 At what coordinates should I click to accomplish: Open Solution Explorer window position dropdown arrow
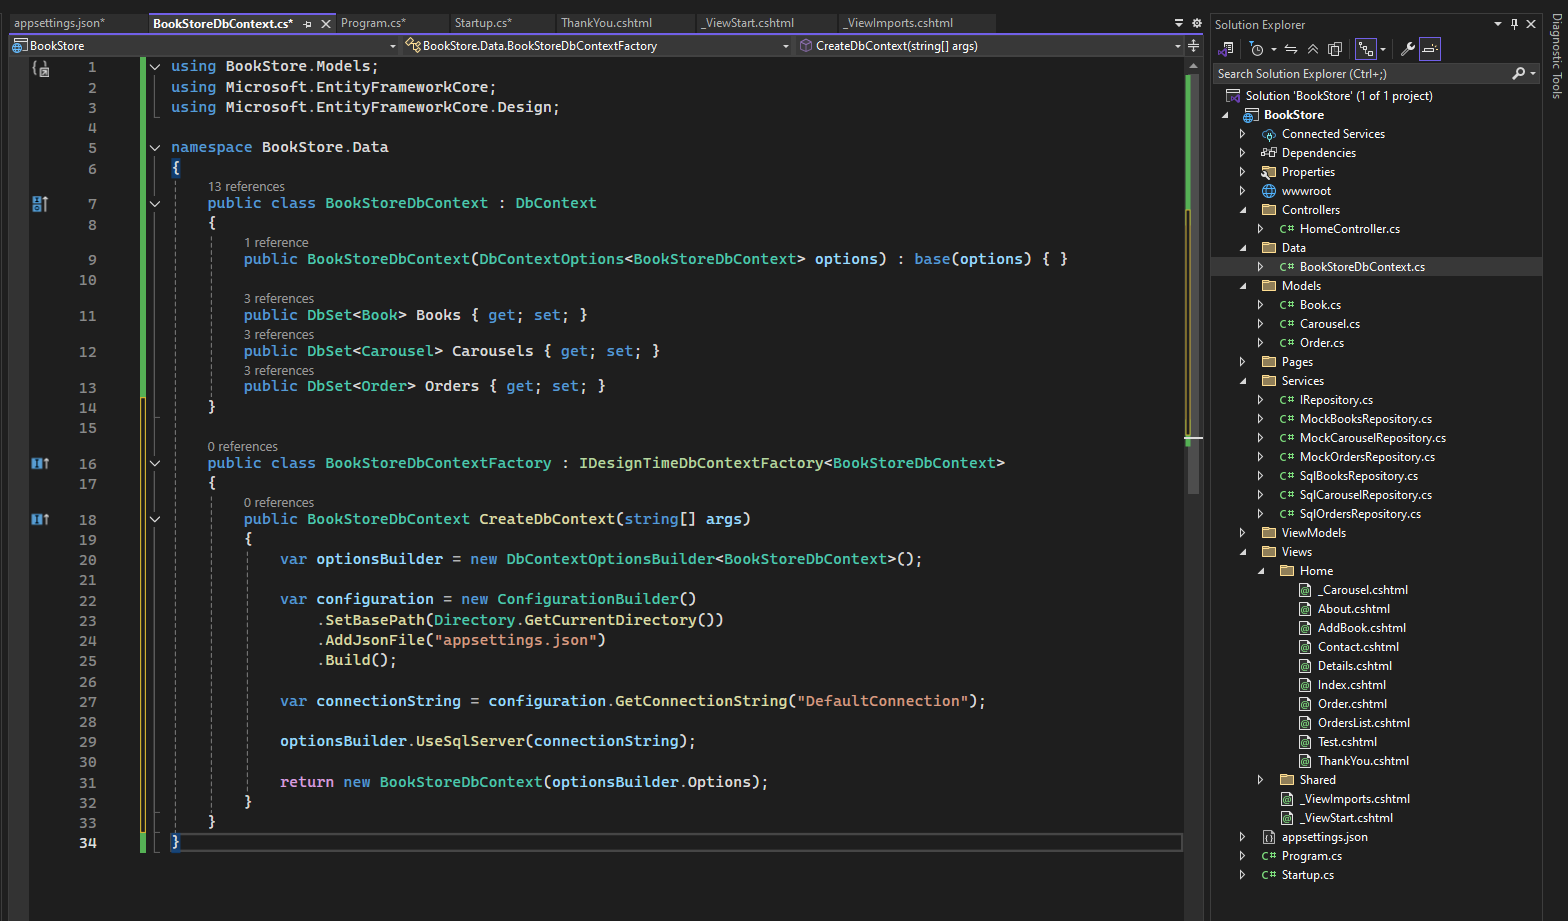(x=1498, y=24)
